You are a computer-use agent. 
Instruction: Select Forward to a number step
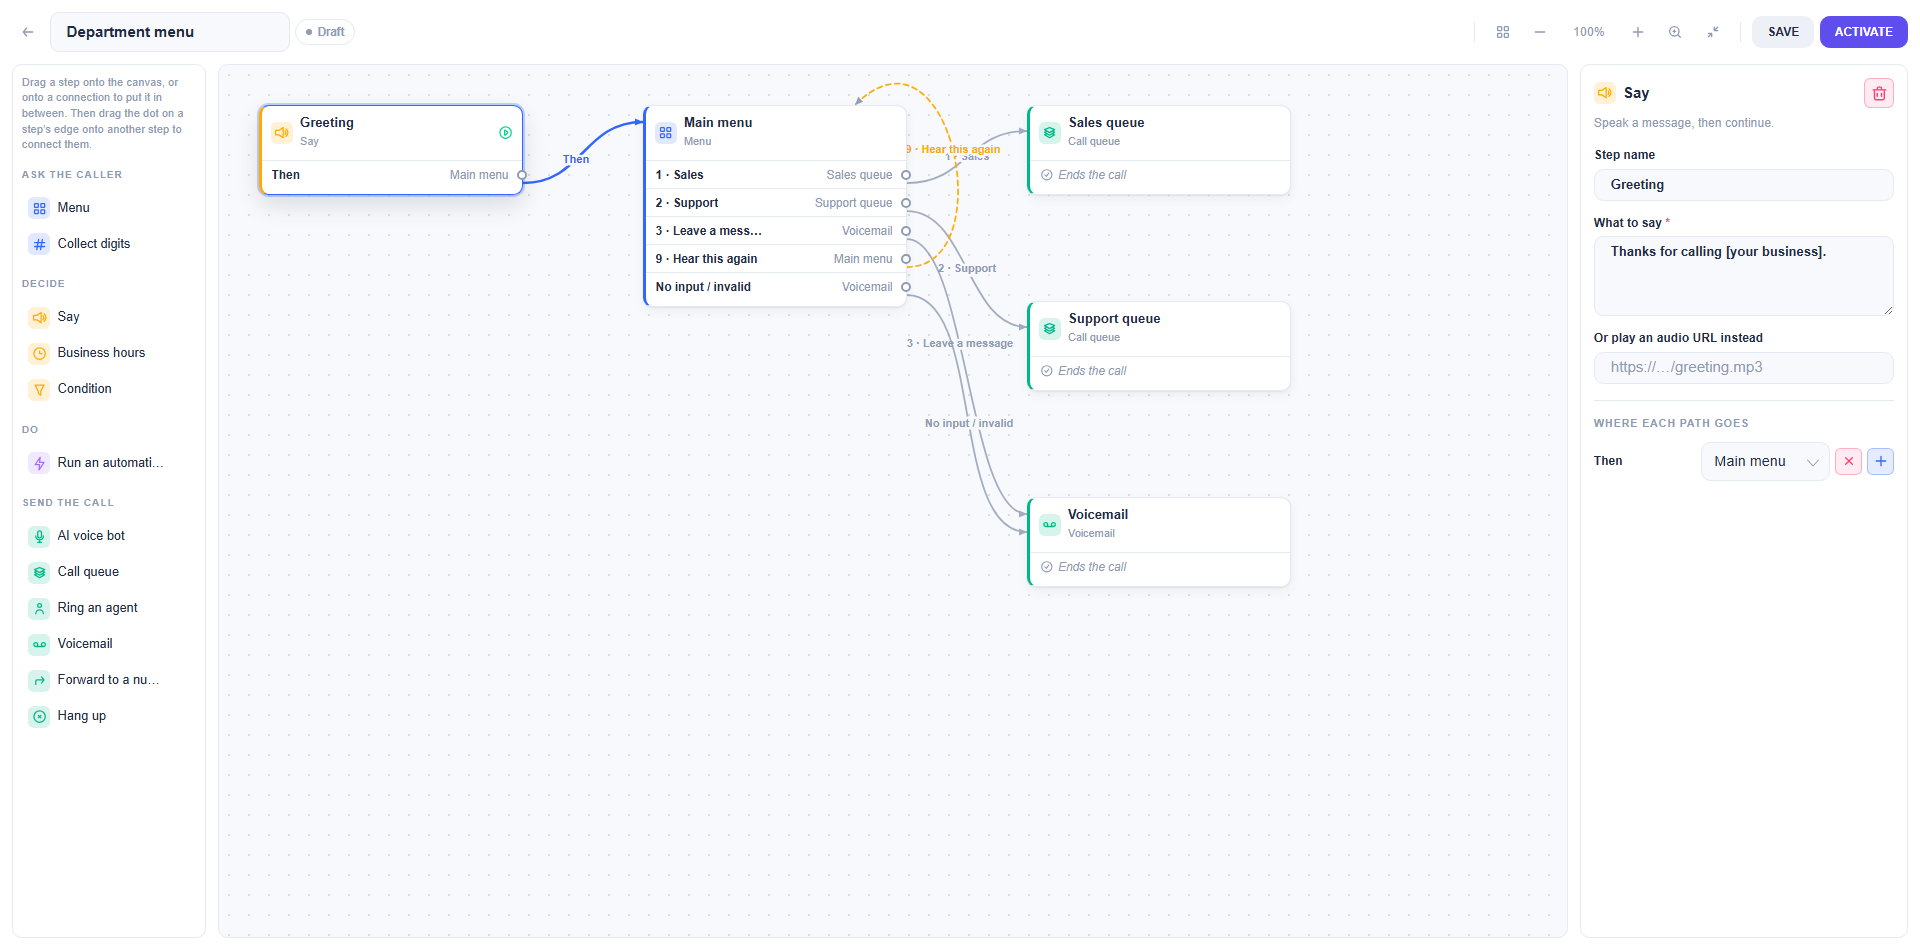[108, 680]
